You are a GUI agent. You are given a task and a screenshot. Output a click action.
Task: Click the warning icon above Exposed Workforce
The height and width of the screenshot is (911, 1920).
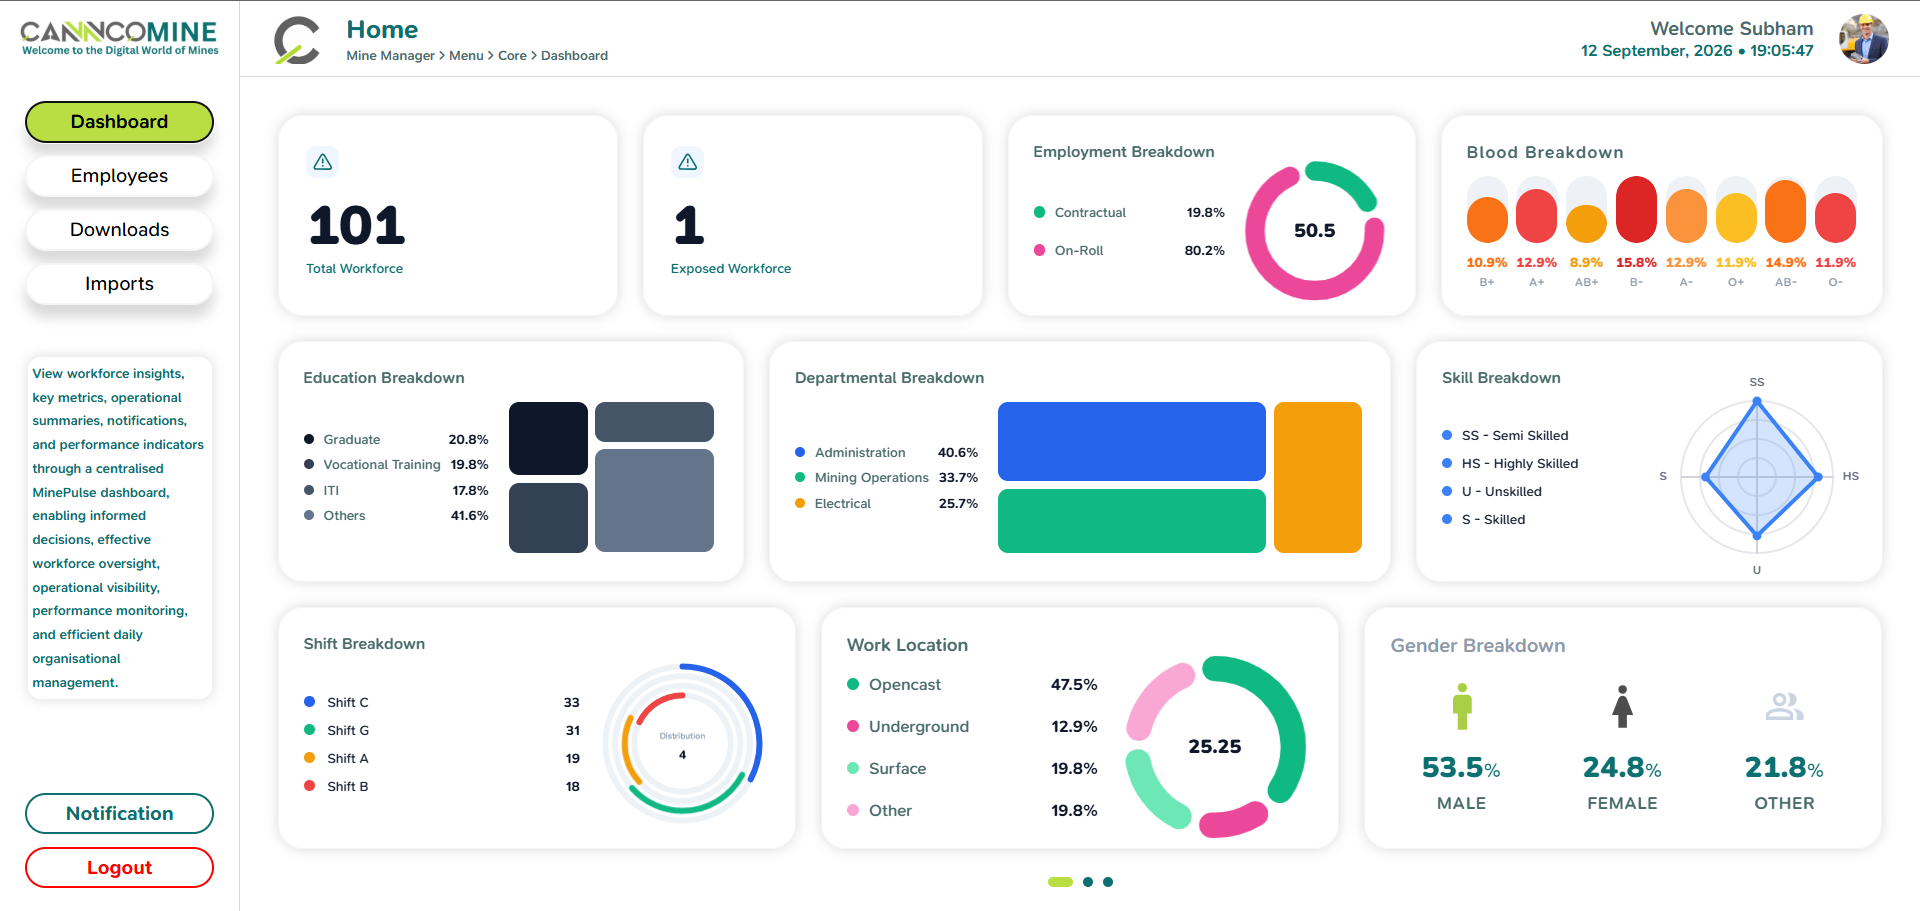(688, 162)
